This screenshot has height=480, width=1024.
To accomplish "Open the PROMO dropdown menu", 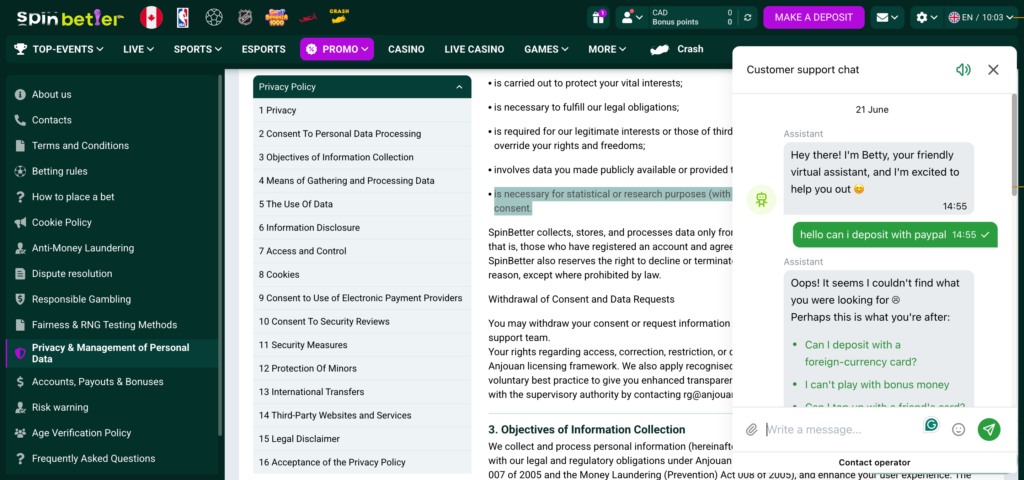I will tap(337, 49).
